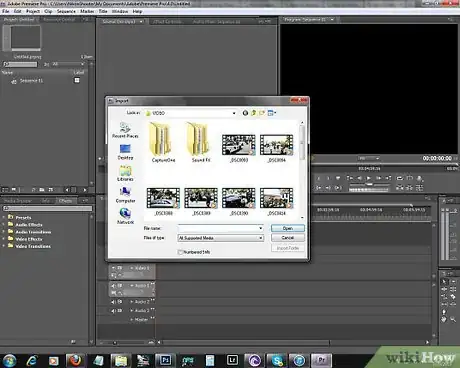Open the Clip menu
460x368 pixels.
[48, 11]
